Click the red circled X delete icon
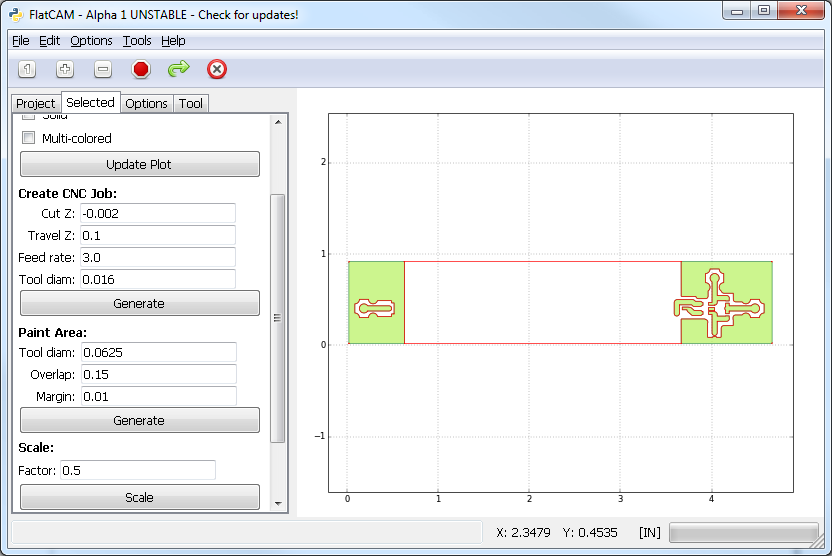 (x=217, y=69)
